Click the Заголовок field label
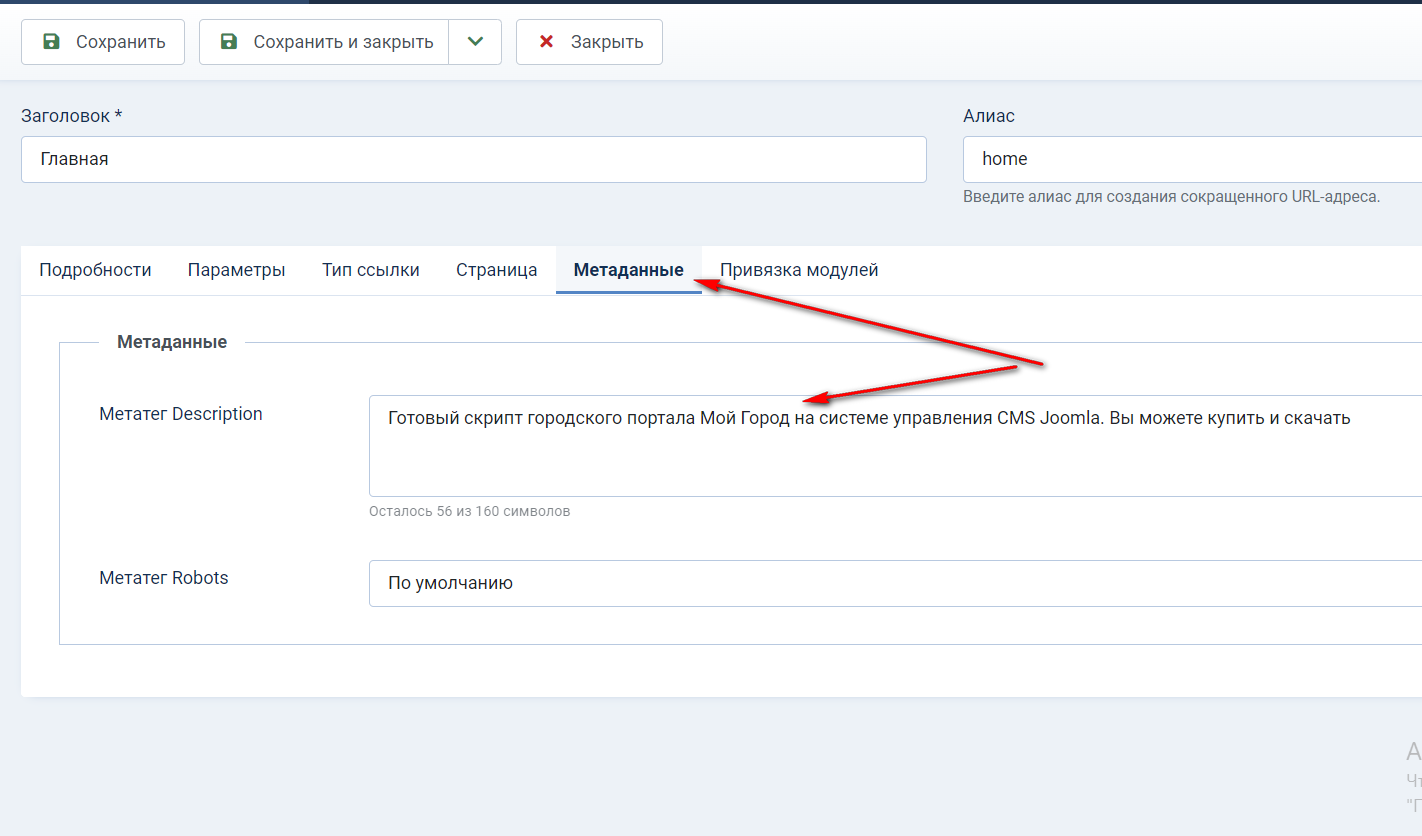The height and width of the screenshot is (836, 1422). coord(71,116)
